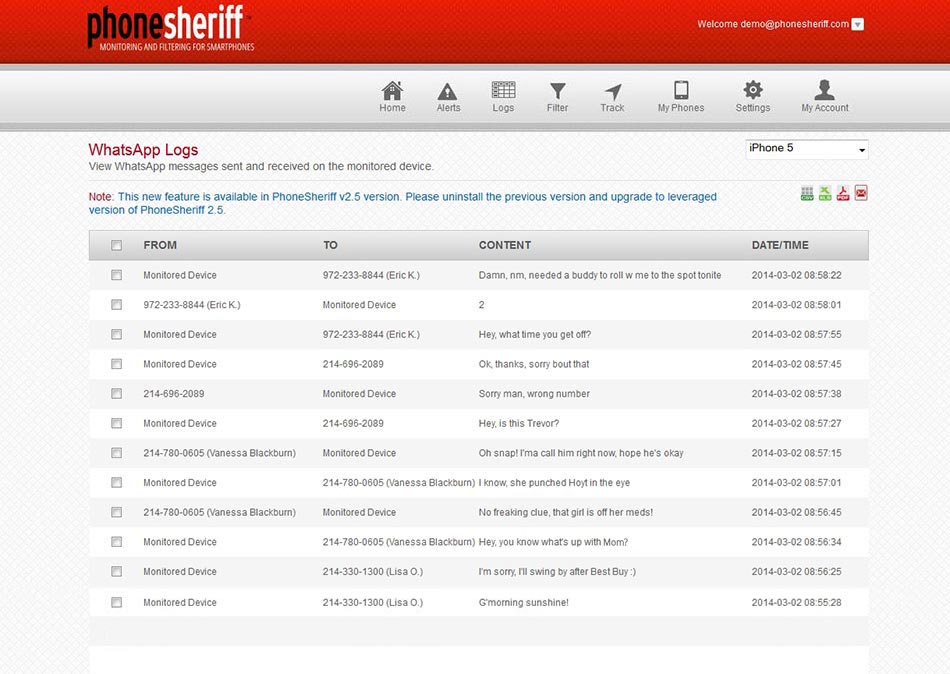The height and width of the screenshot is (674, 950).
Task: Open the Alerts section
Action: tap(447, 95)
